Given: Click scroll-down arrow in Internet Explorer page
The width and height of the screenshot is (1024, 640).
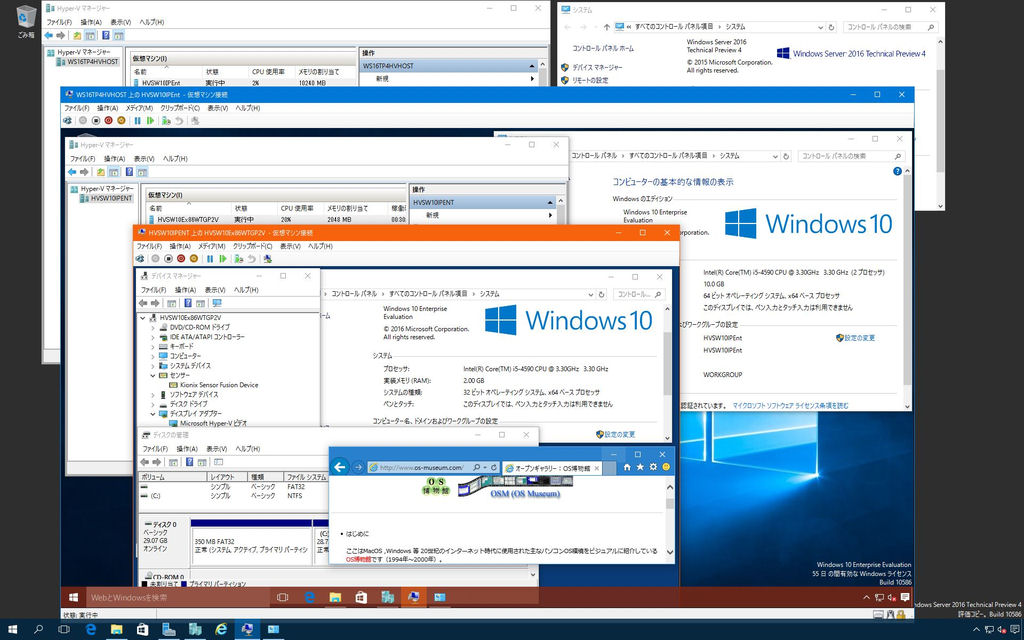Looking at the screenshot, I should coord(669,552).
